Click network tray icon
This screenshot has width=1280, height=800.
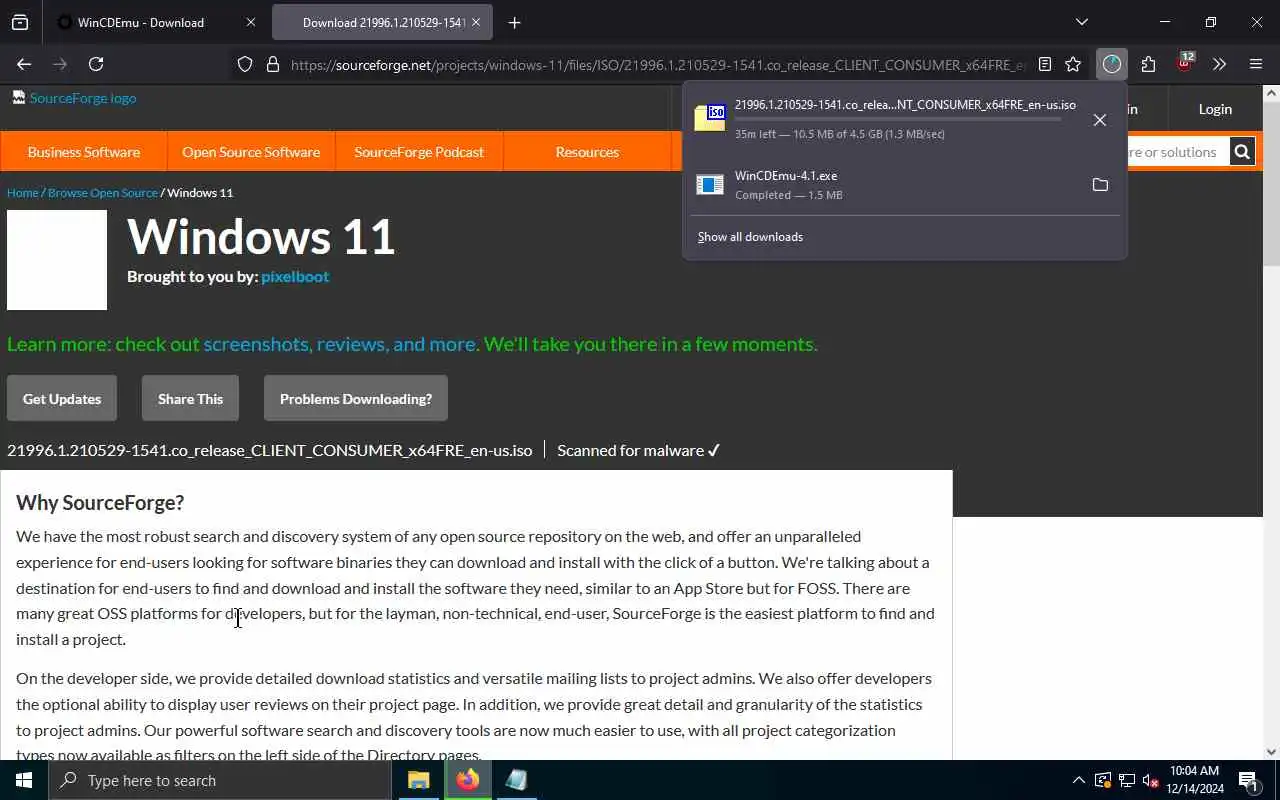click(x=1126, y=780)
